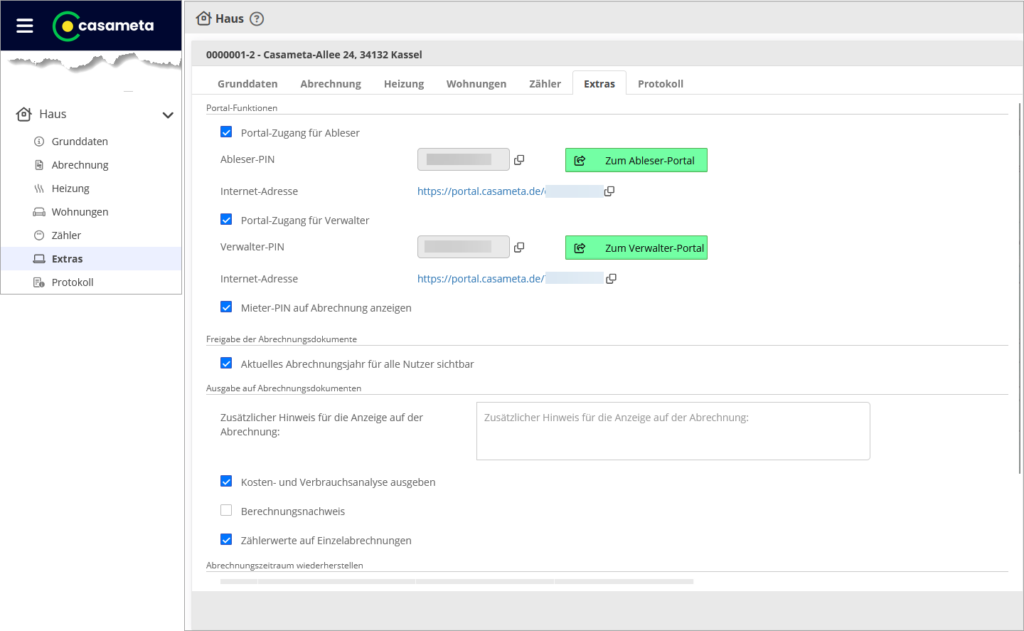Collapse the Haus sidebar section
Screen dimensions: 1024x631
168,115
